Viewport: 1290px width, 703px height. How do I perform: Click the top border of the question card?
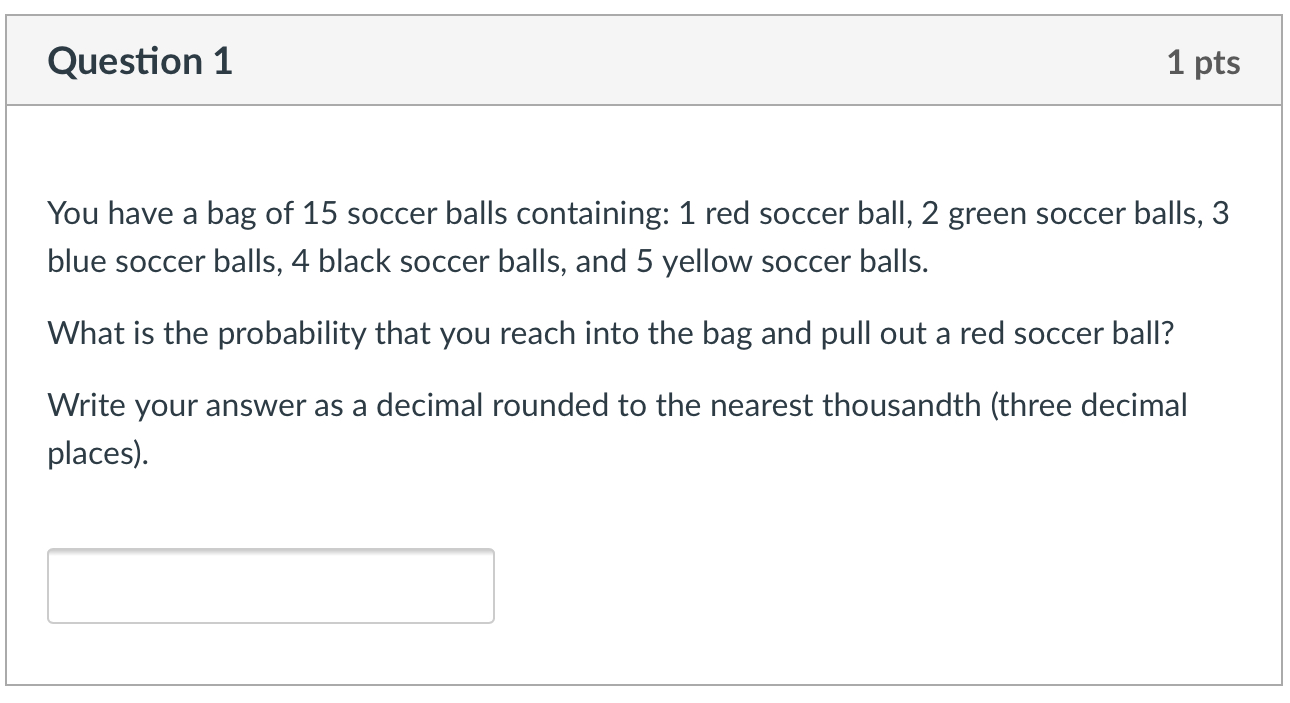pos(645,17)
